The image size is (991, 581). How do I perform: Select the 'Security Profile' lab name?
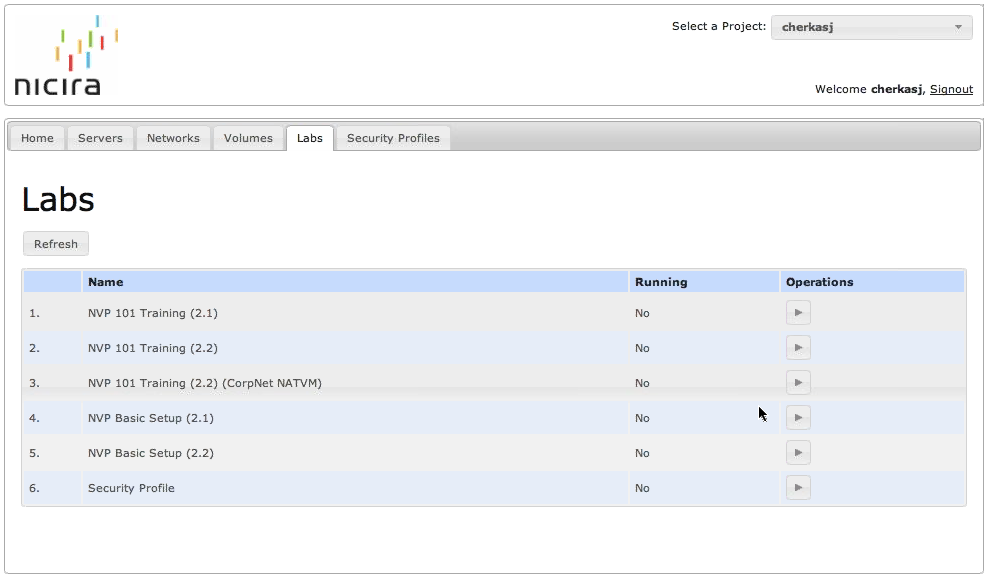coord(131,488)
